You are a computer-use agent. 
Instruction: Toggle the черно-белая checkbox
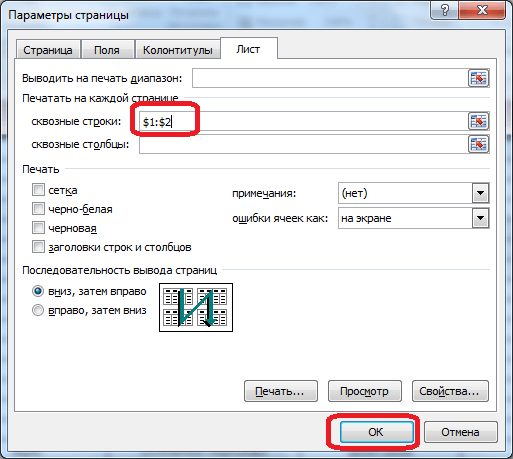coord(38,209)
